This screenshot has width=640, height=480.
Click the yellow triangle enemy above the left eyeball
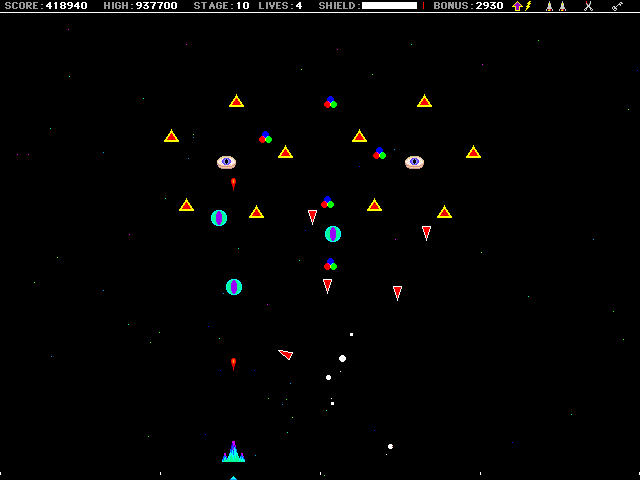pos(236,101)
